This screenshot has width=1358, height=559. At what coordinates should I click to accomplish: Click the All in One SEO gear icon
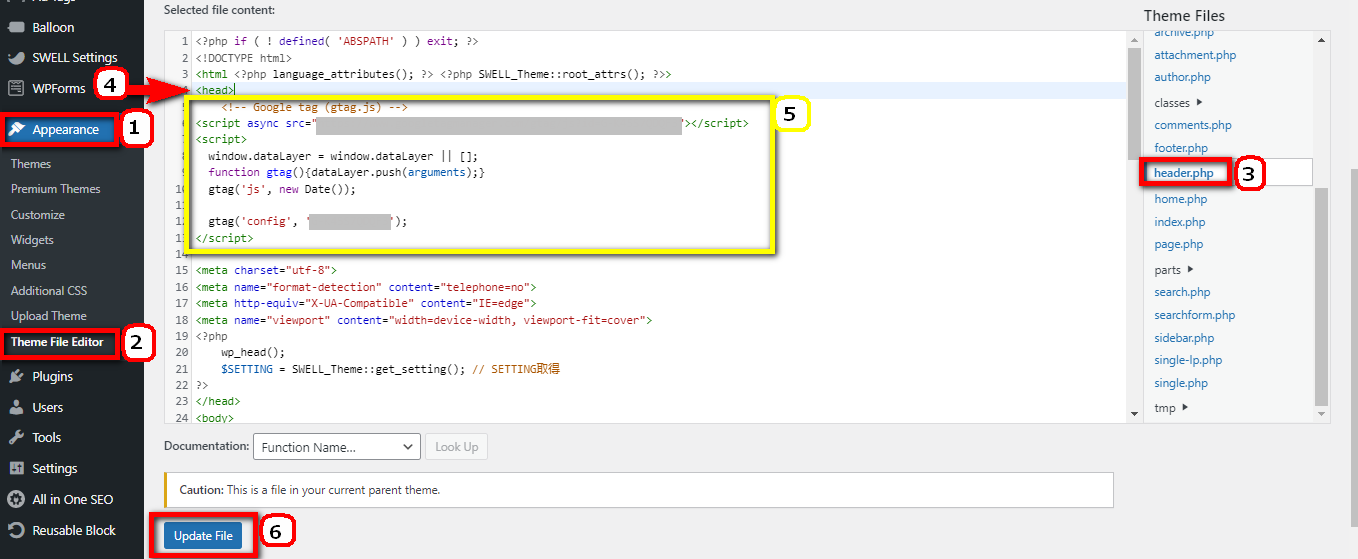(16, 499)
